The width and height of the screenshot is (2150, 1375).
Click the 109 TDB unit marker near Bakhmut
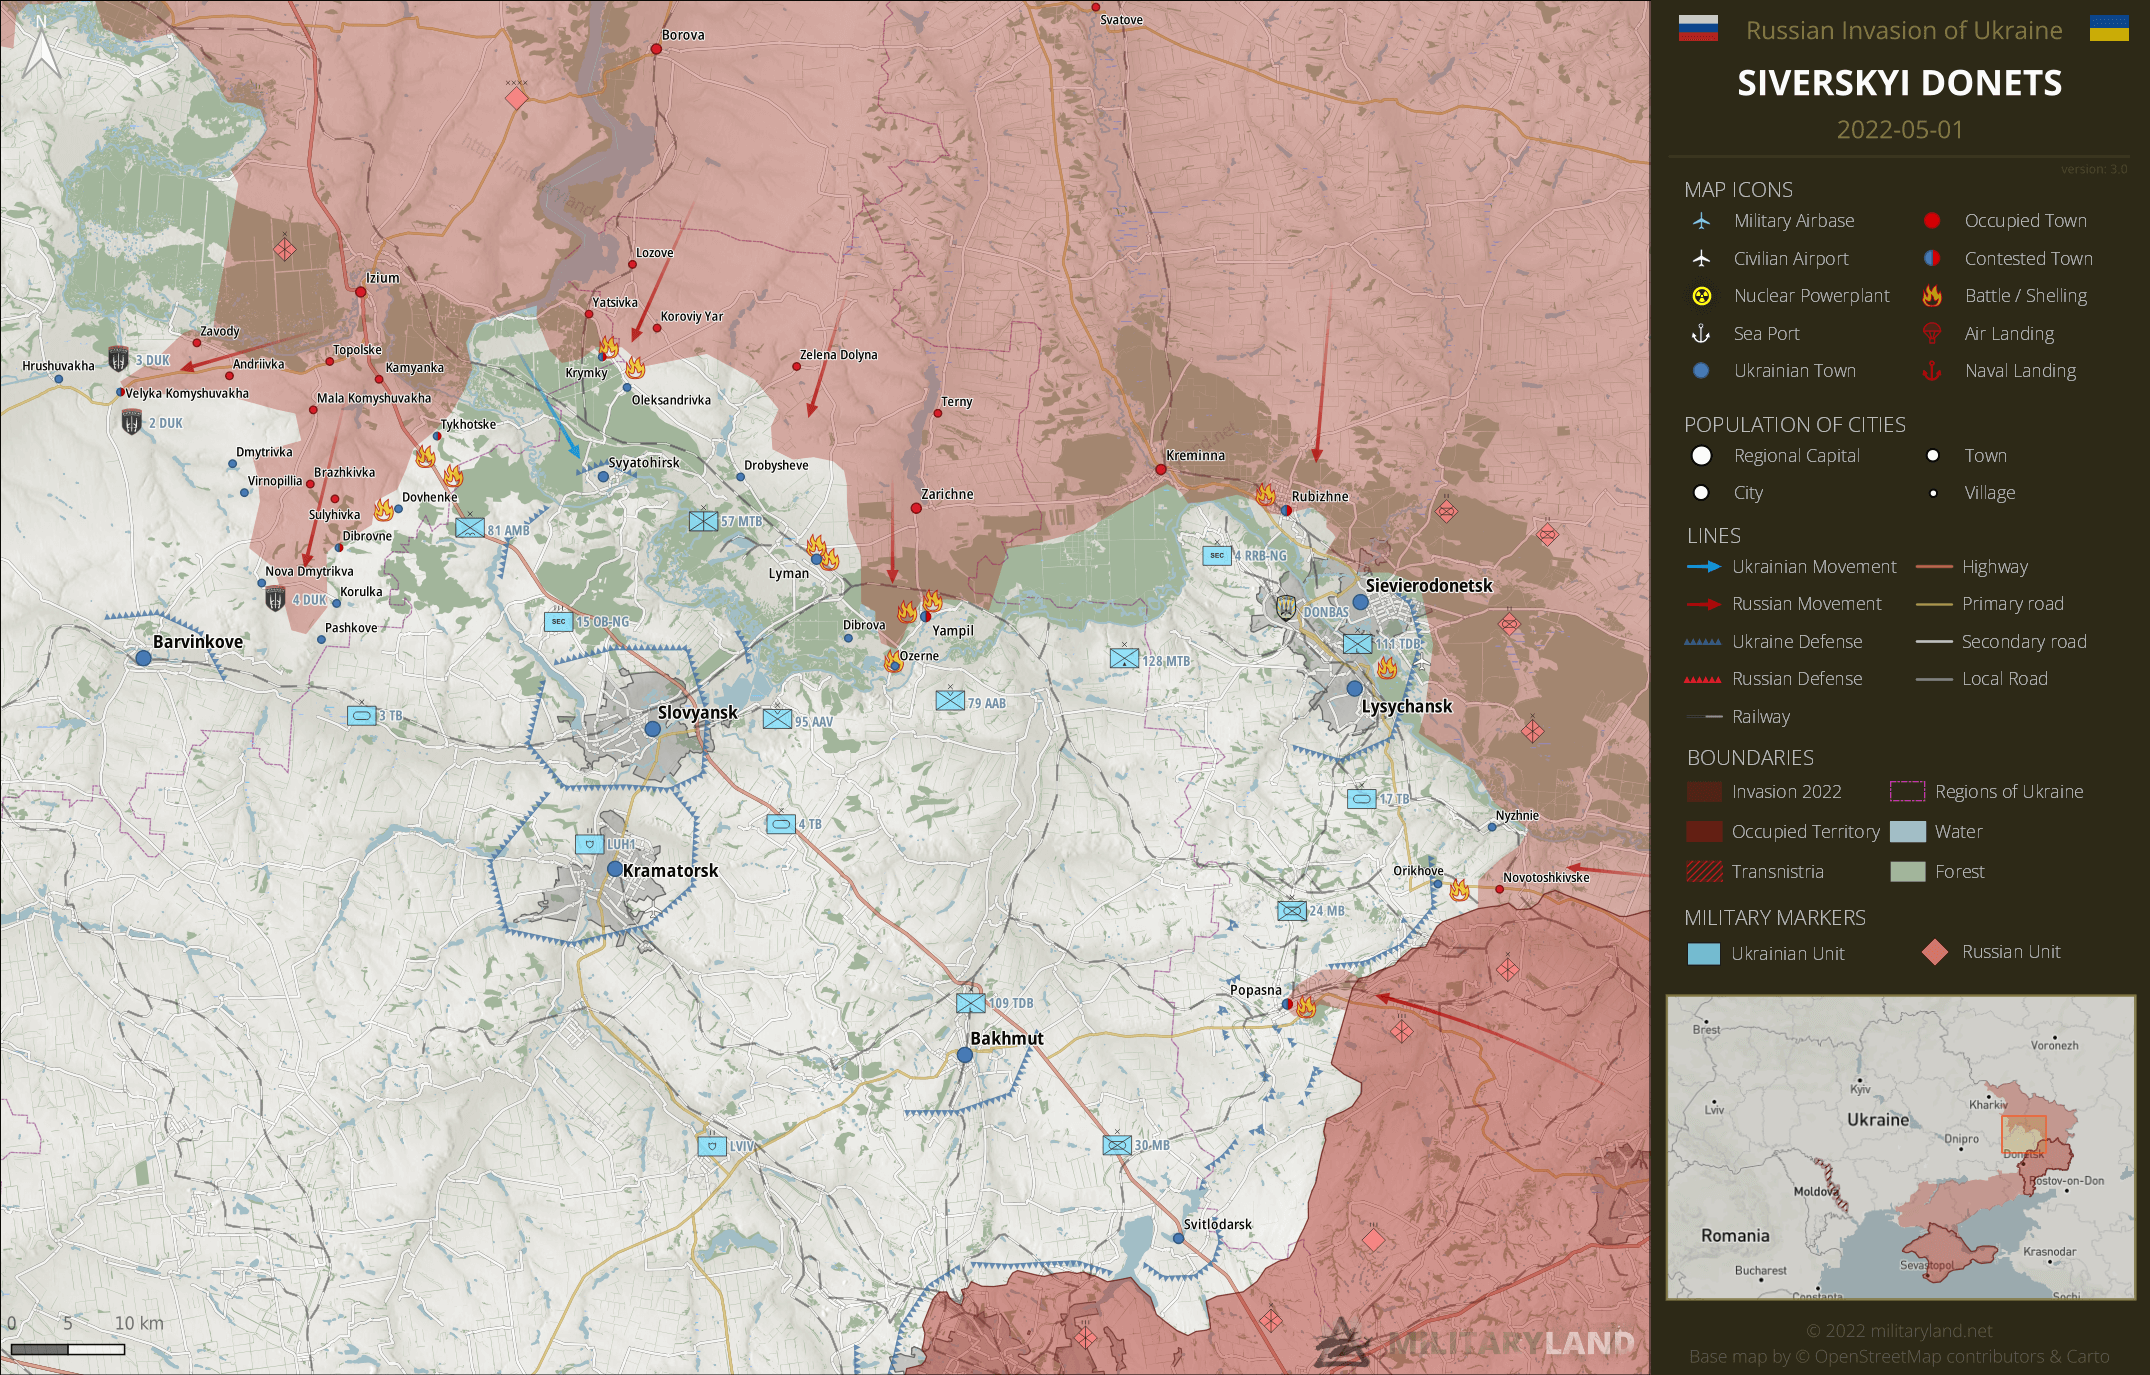click(x=970, y=1002)
